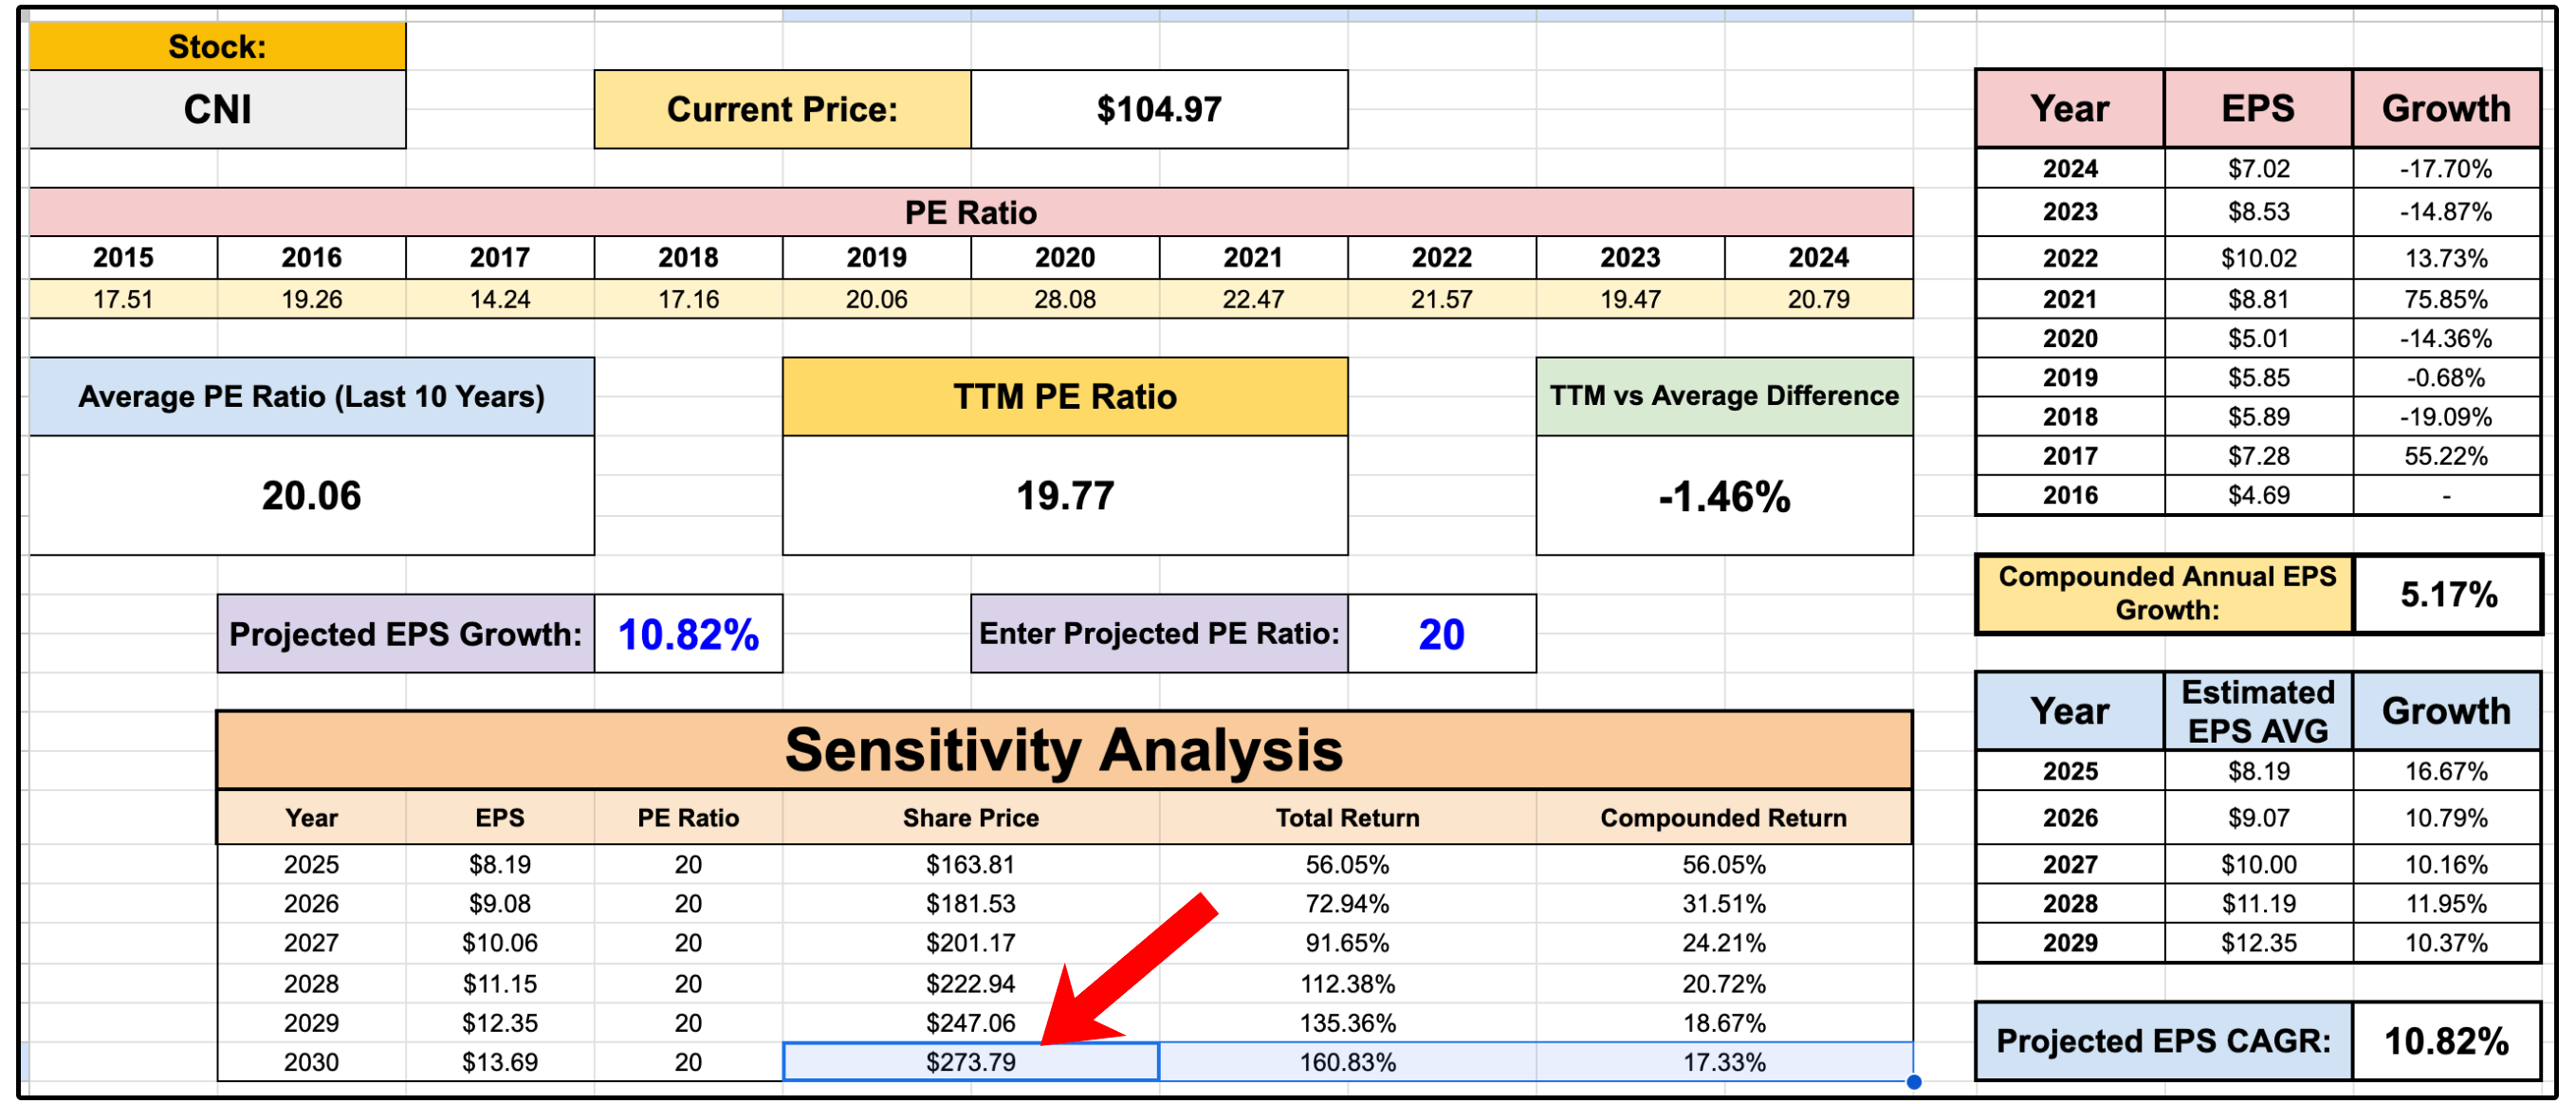Click the CNI stock ticker cell
2576x1104 pixels.
(217, 109)
